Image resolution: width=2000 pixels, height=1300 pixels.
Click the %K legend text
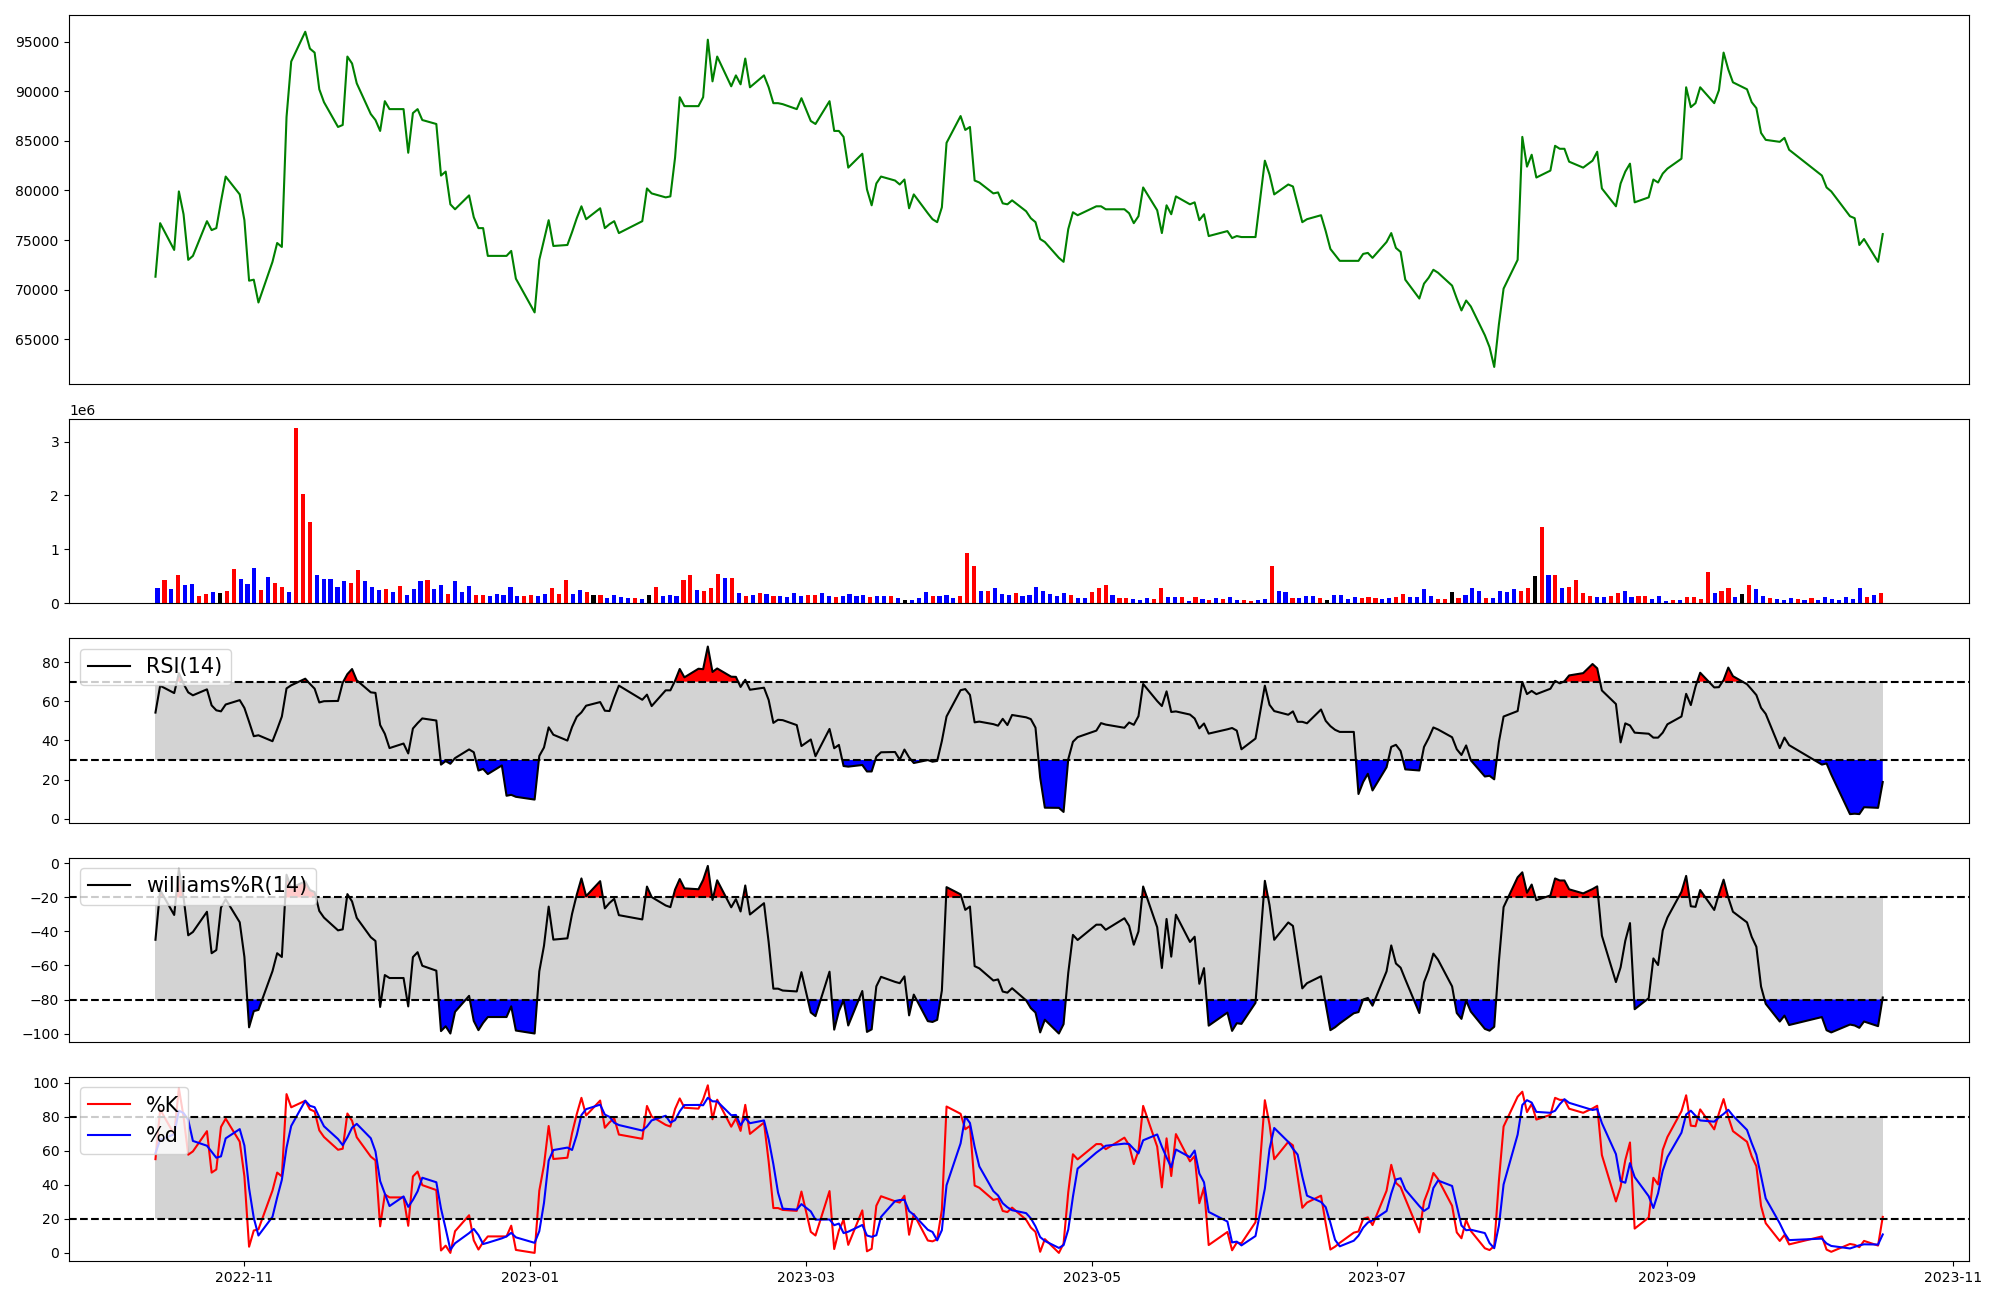coord(162,1105)
